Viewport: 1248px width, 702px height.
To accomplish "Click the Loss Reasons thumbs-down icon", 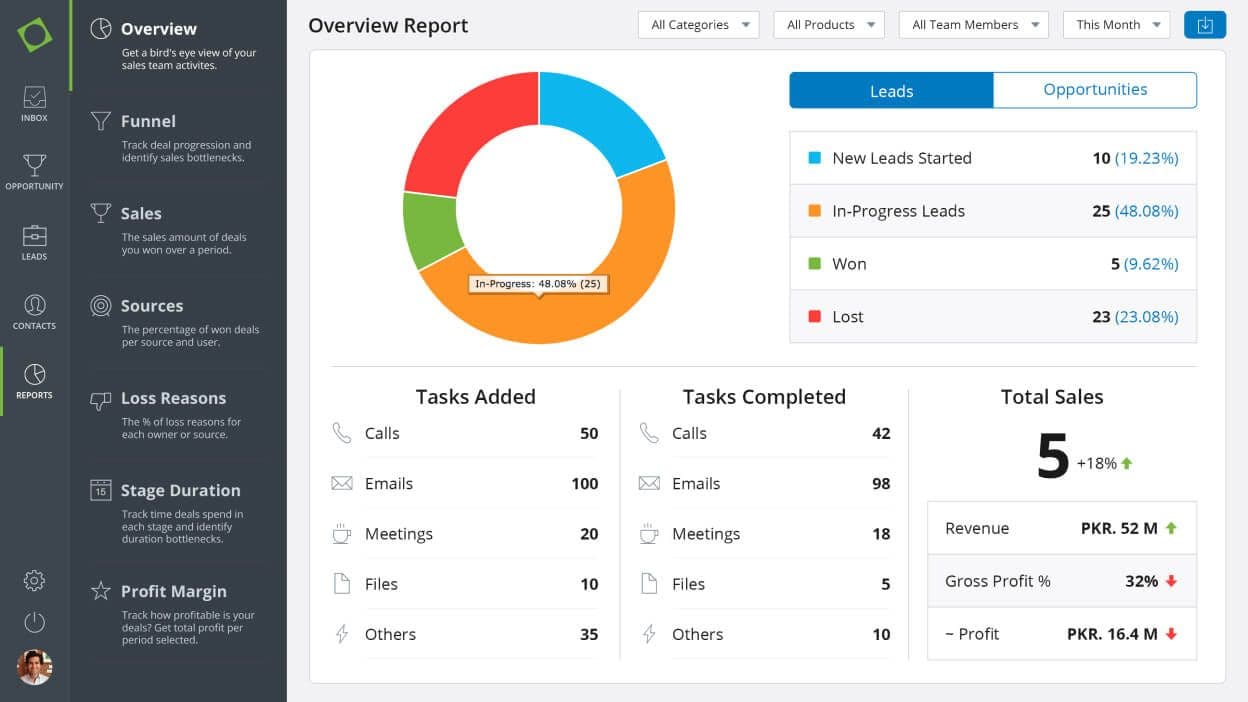I will click(x=101, y=400).
